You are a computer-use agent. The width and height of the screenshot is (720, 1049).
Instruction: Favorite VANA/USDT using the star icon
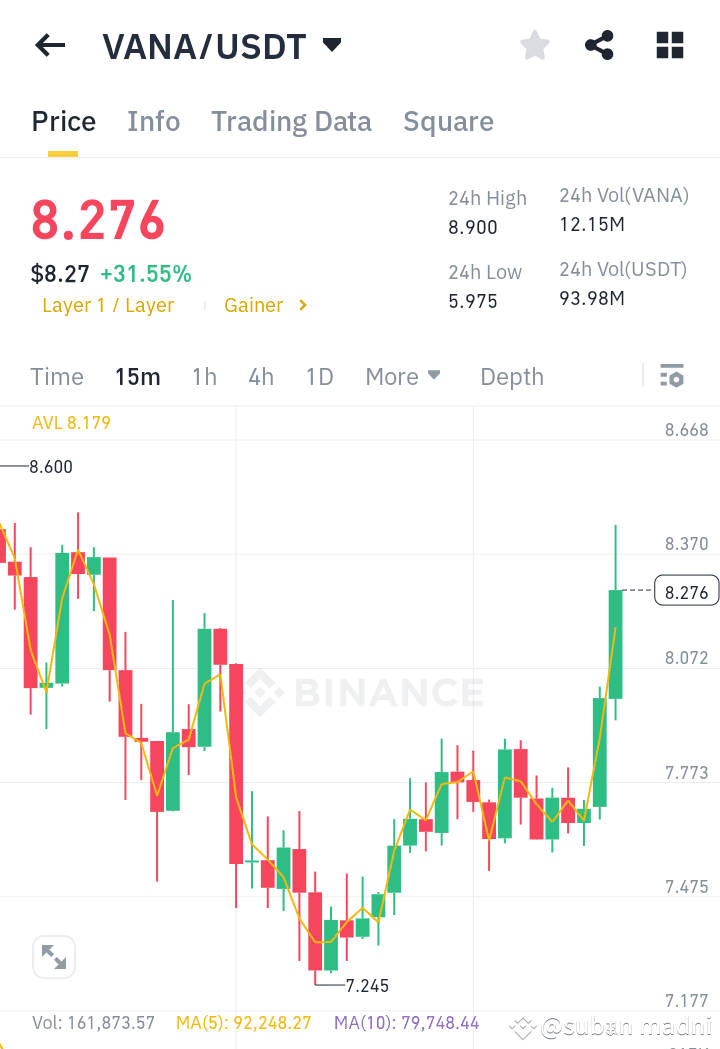534,45
